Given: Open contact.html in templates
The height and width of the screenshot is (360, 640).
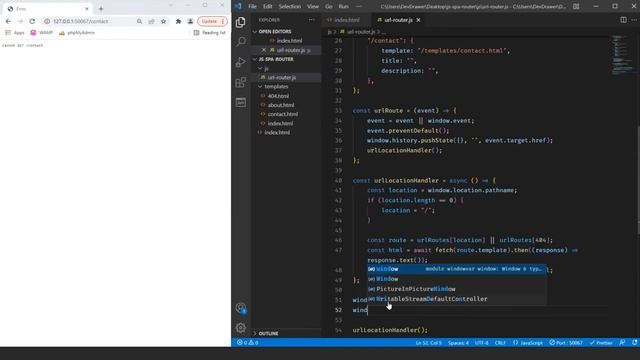Looking at the screenshot, I should 282,114.
